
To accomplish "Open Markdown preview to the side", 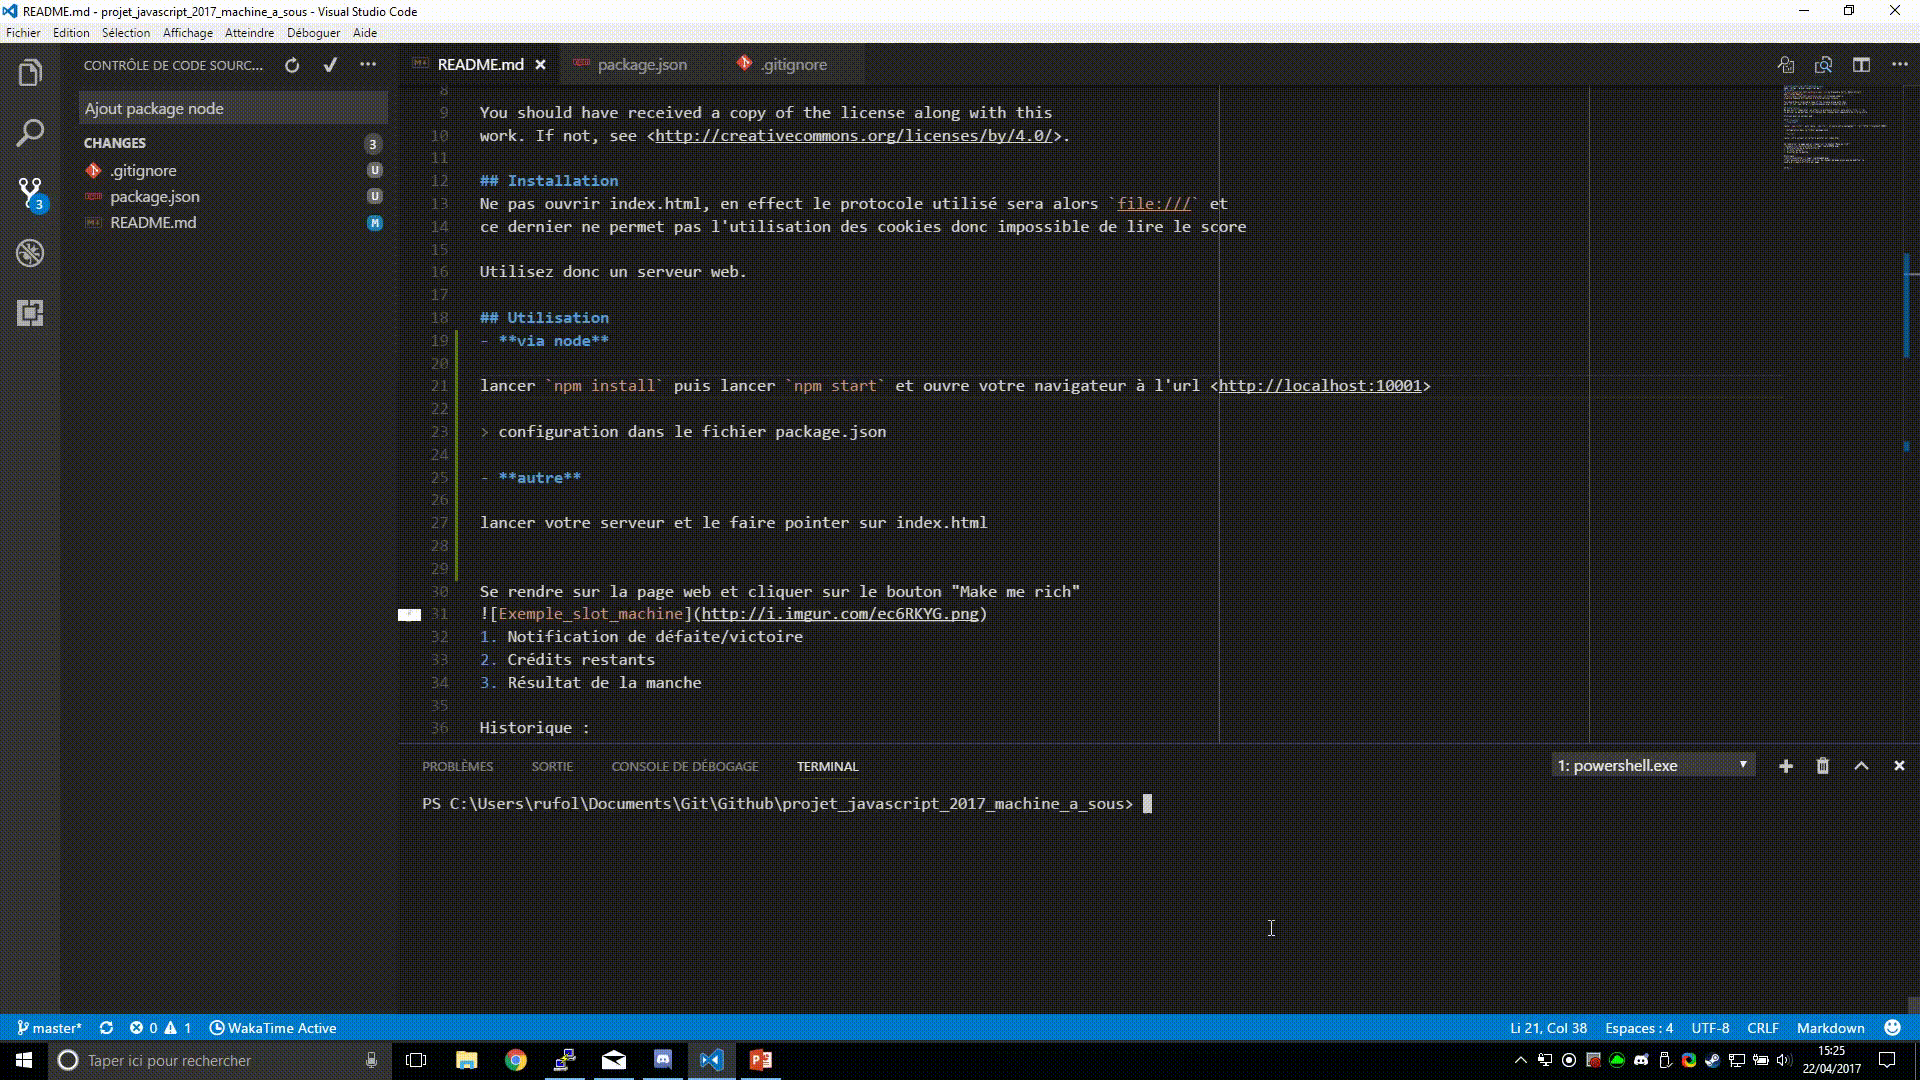I will 1823,64.
